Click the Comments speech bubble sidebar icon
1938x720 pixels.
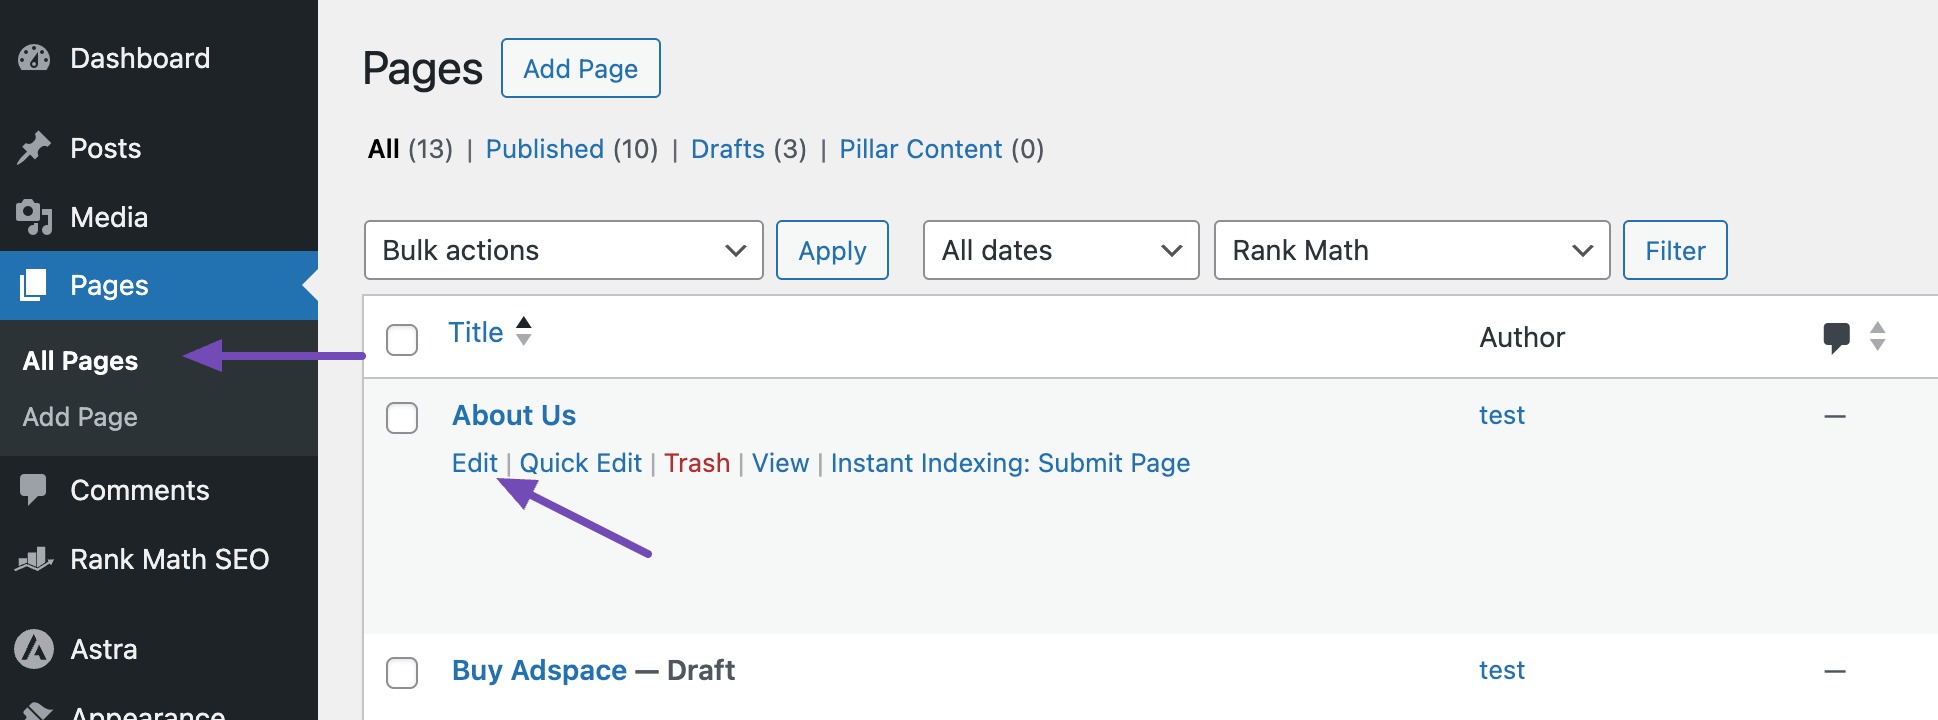[x=34, y=489]
